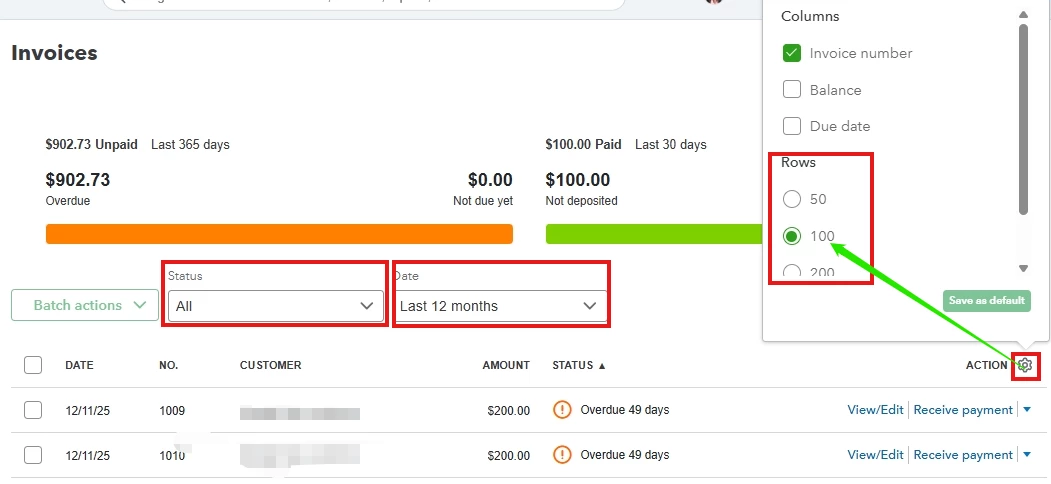Expand the Date filter Last 12 months
1051x484 pixels.
coord(500,306)
